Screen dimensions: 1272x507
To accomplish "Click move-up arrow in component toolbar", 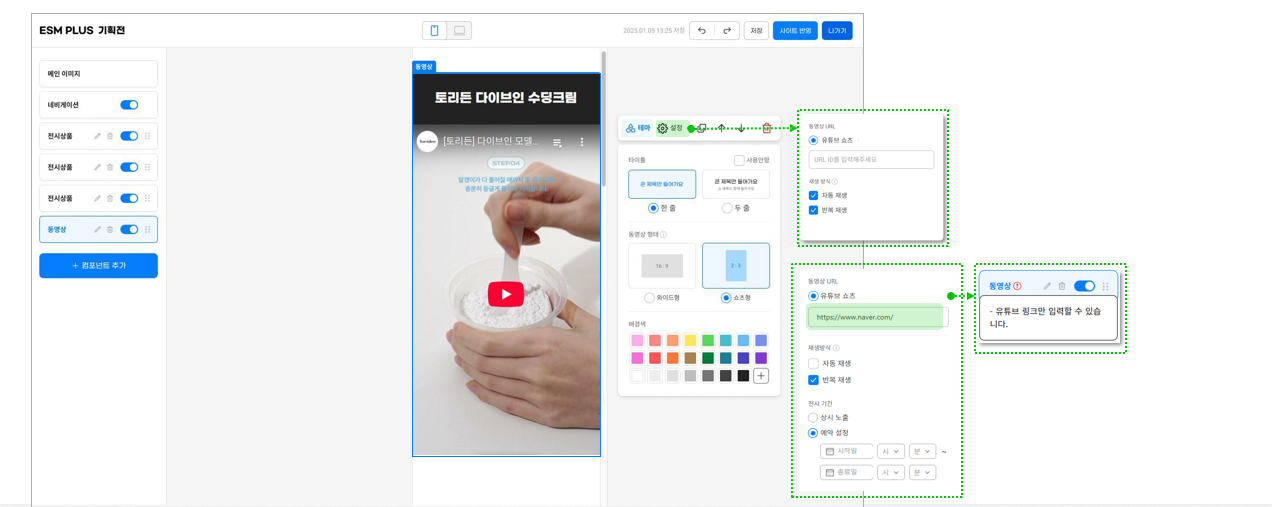I will (721, 128).
